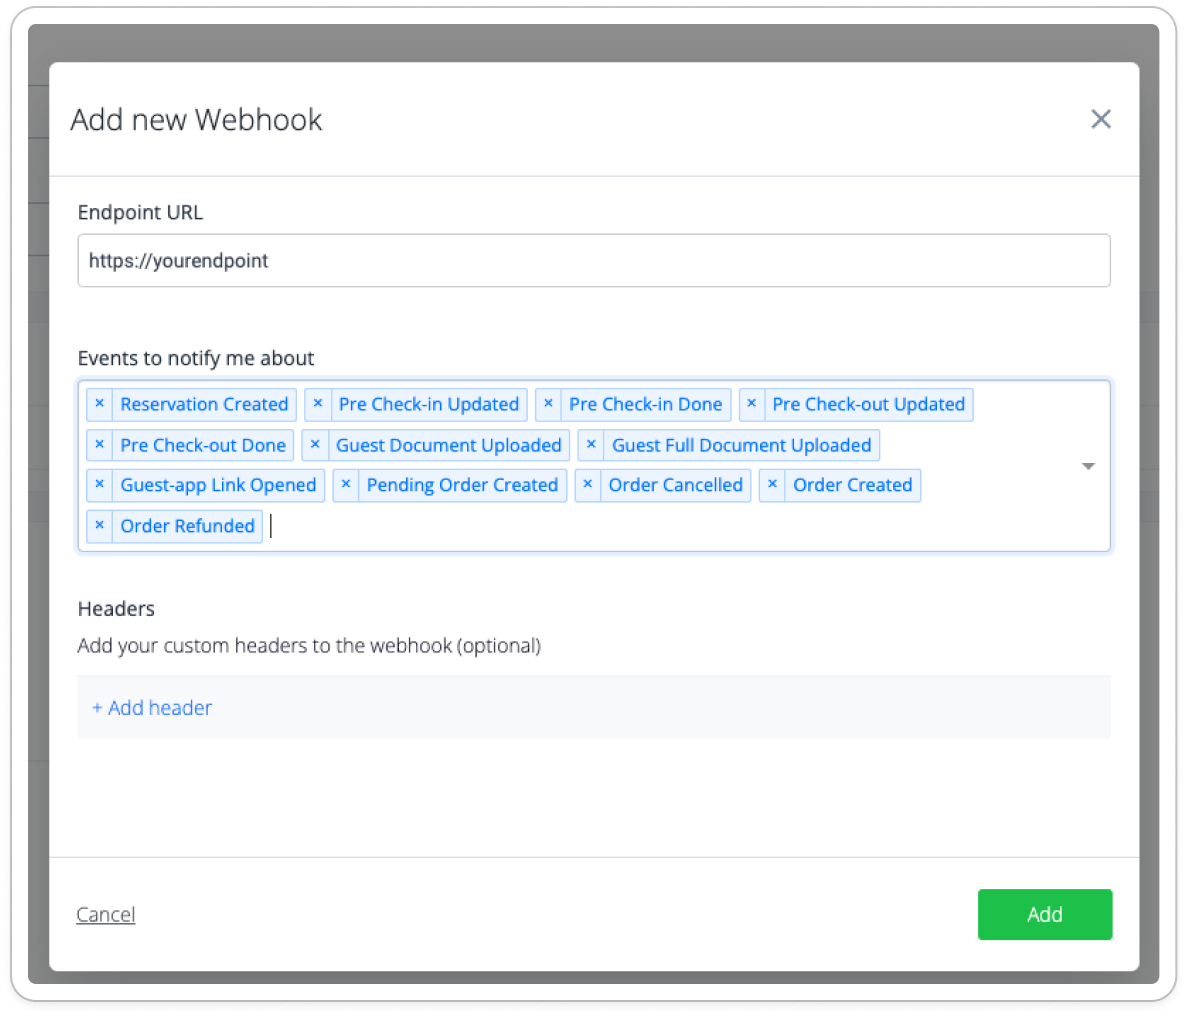The image size is (1188, 1016).
Task: Click the Cancel link
Action: 105,915
